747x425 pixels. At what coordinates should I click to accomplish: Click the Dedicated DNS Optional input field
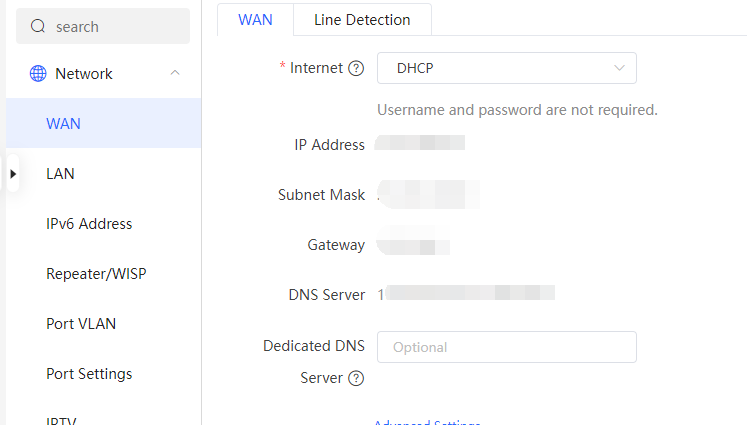click(506, 347)
